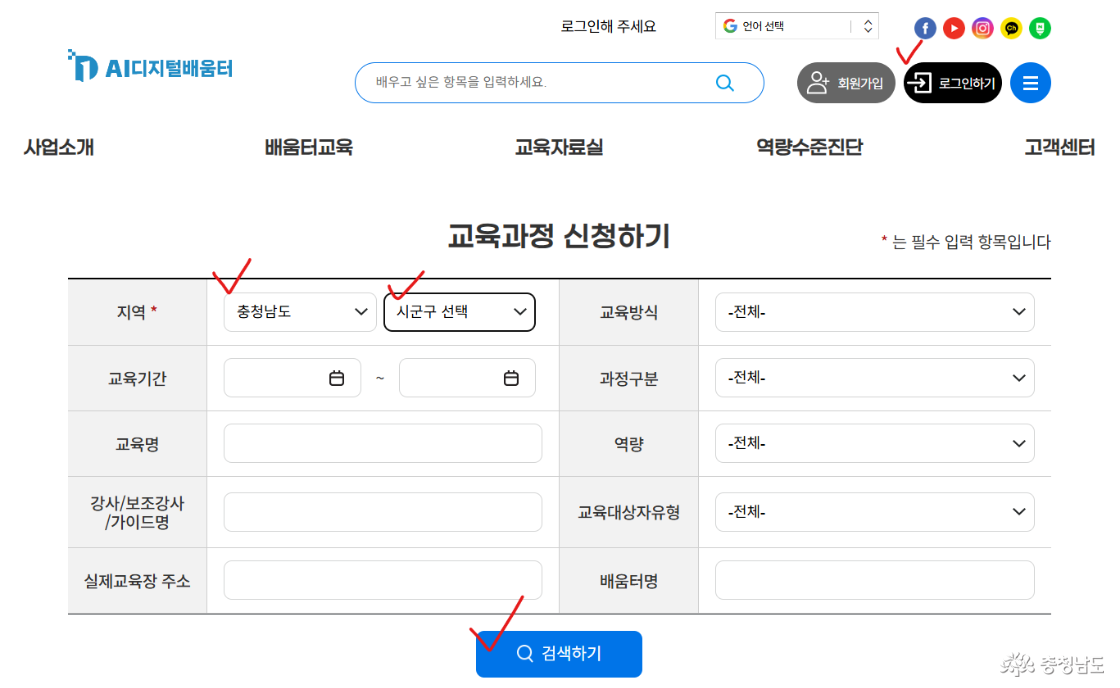
Task: Click the 교육명 text field
Action: (383, 444)
